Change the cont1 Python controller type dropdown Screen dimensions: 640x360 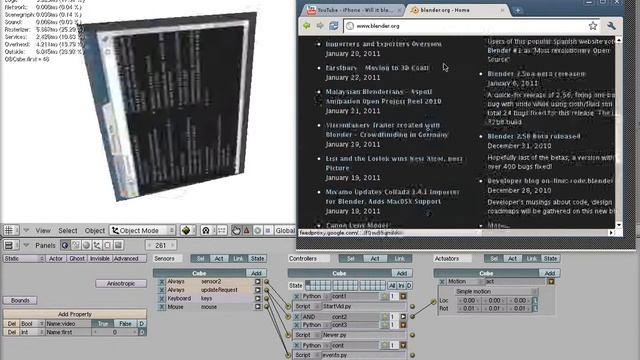(316, 296)
